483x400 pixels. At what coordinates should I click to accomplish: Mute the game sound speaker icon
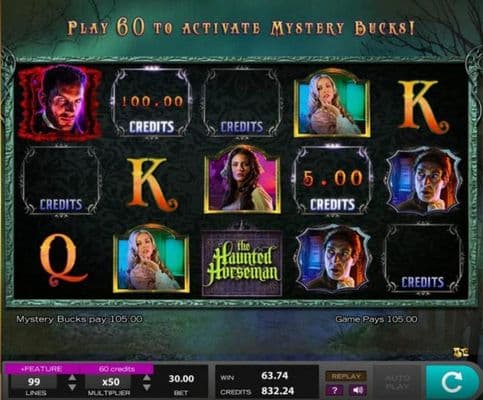(x=358, y=390)
